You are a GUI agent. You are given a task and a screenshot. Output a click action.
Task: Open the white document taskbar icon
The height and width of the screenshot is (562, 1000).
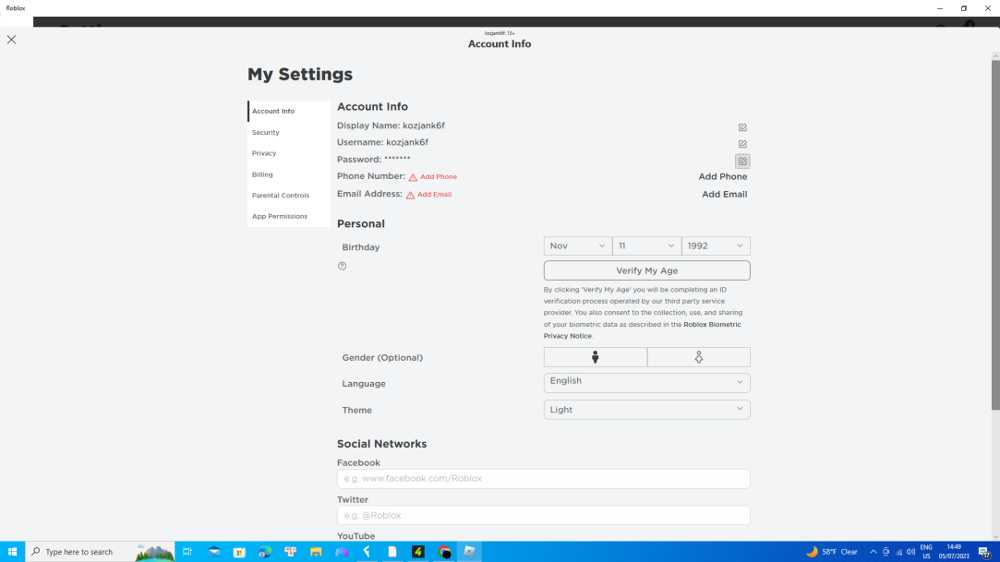392,552
